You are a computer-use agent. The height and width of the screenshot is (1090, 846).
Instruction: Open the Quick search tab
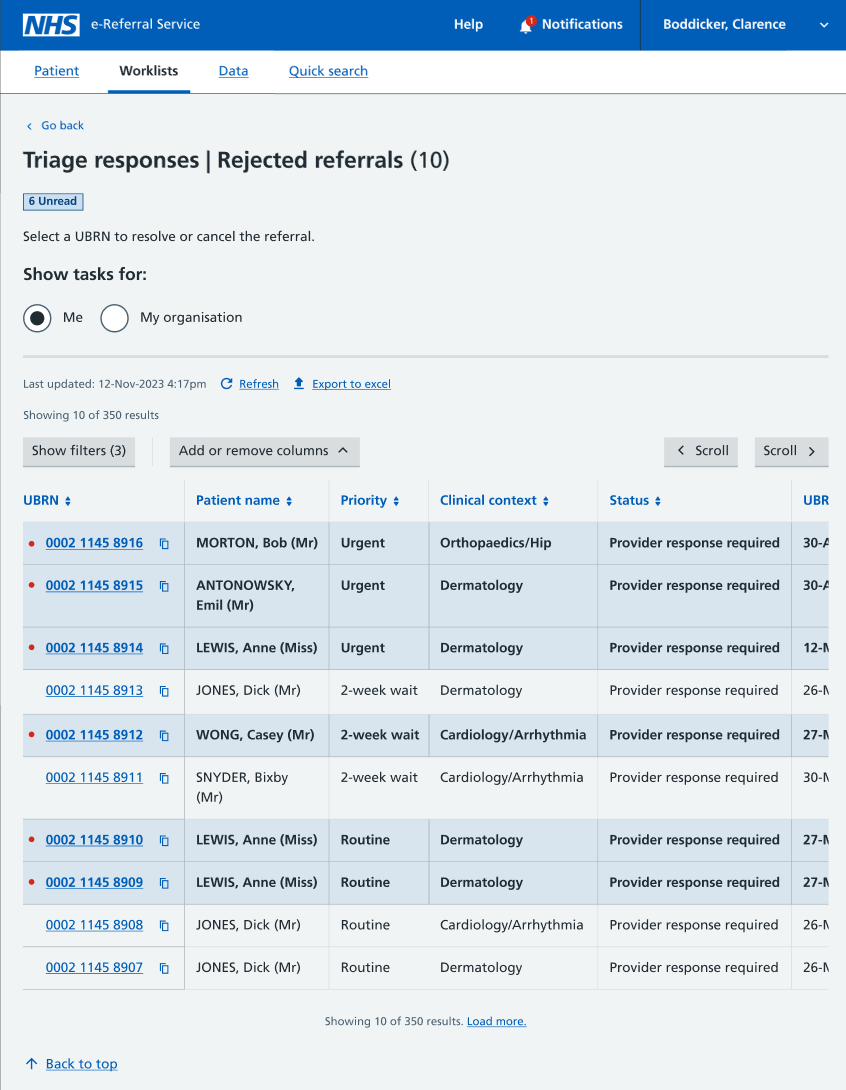tap(328, 71)
